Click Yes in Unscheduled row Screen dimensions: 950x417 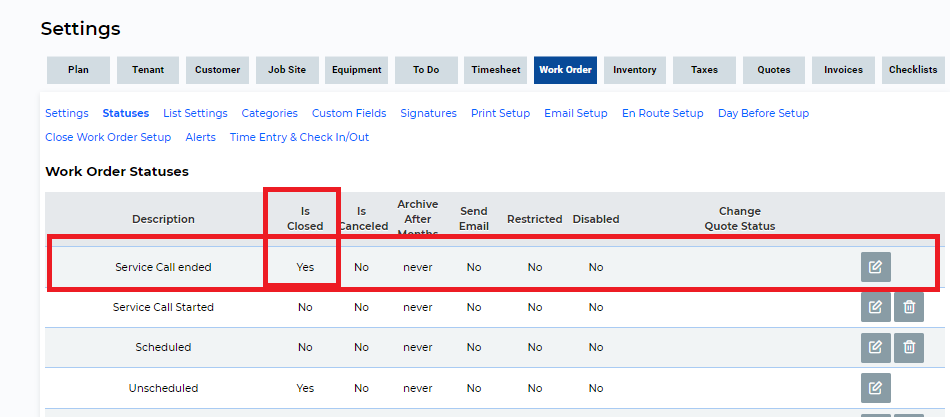click(x=305, y=388)
